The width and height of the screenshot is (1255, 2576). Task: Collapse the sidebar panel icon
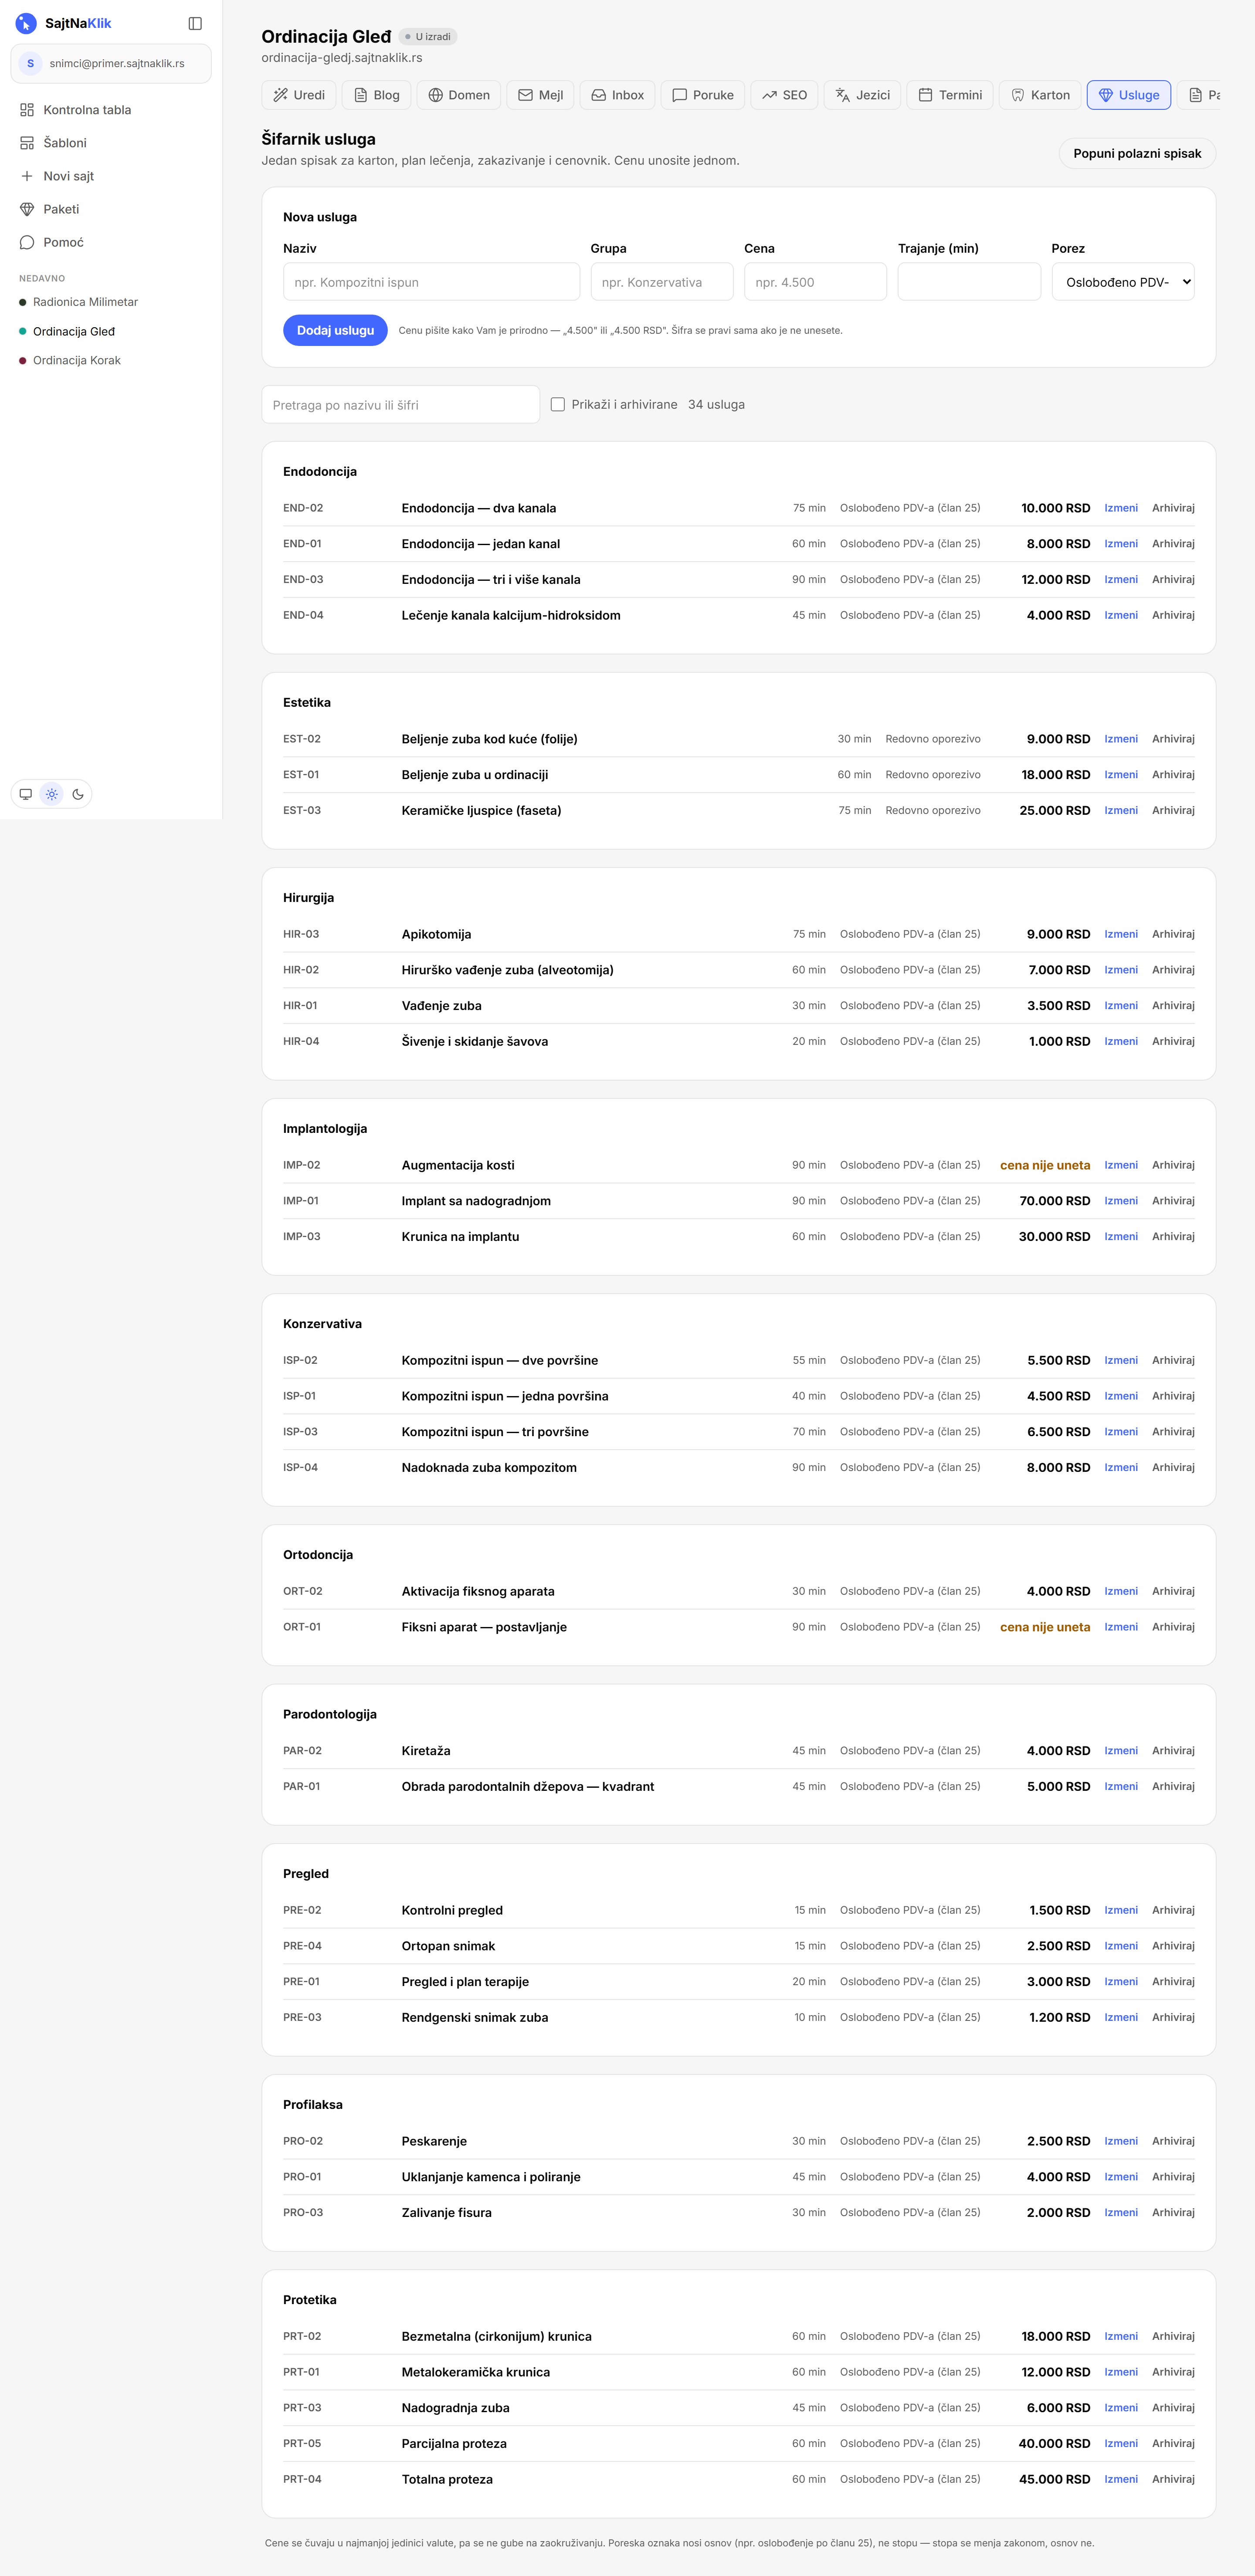coord(195,23)
